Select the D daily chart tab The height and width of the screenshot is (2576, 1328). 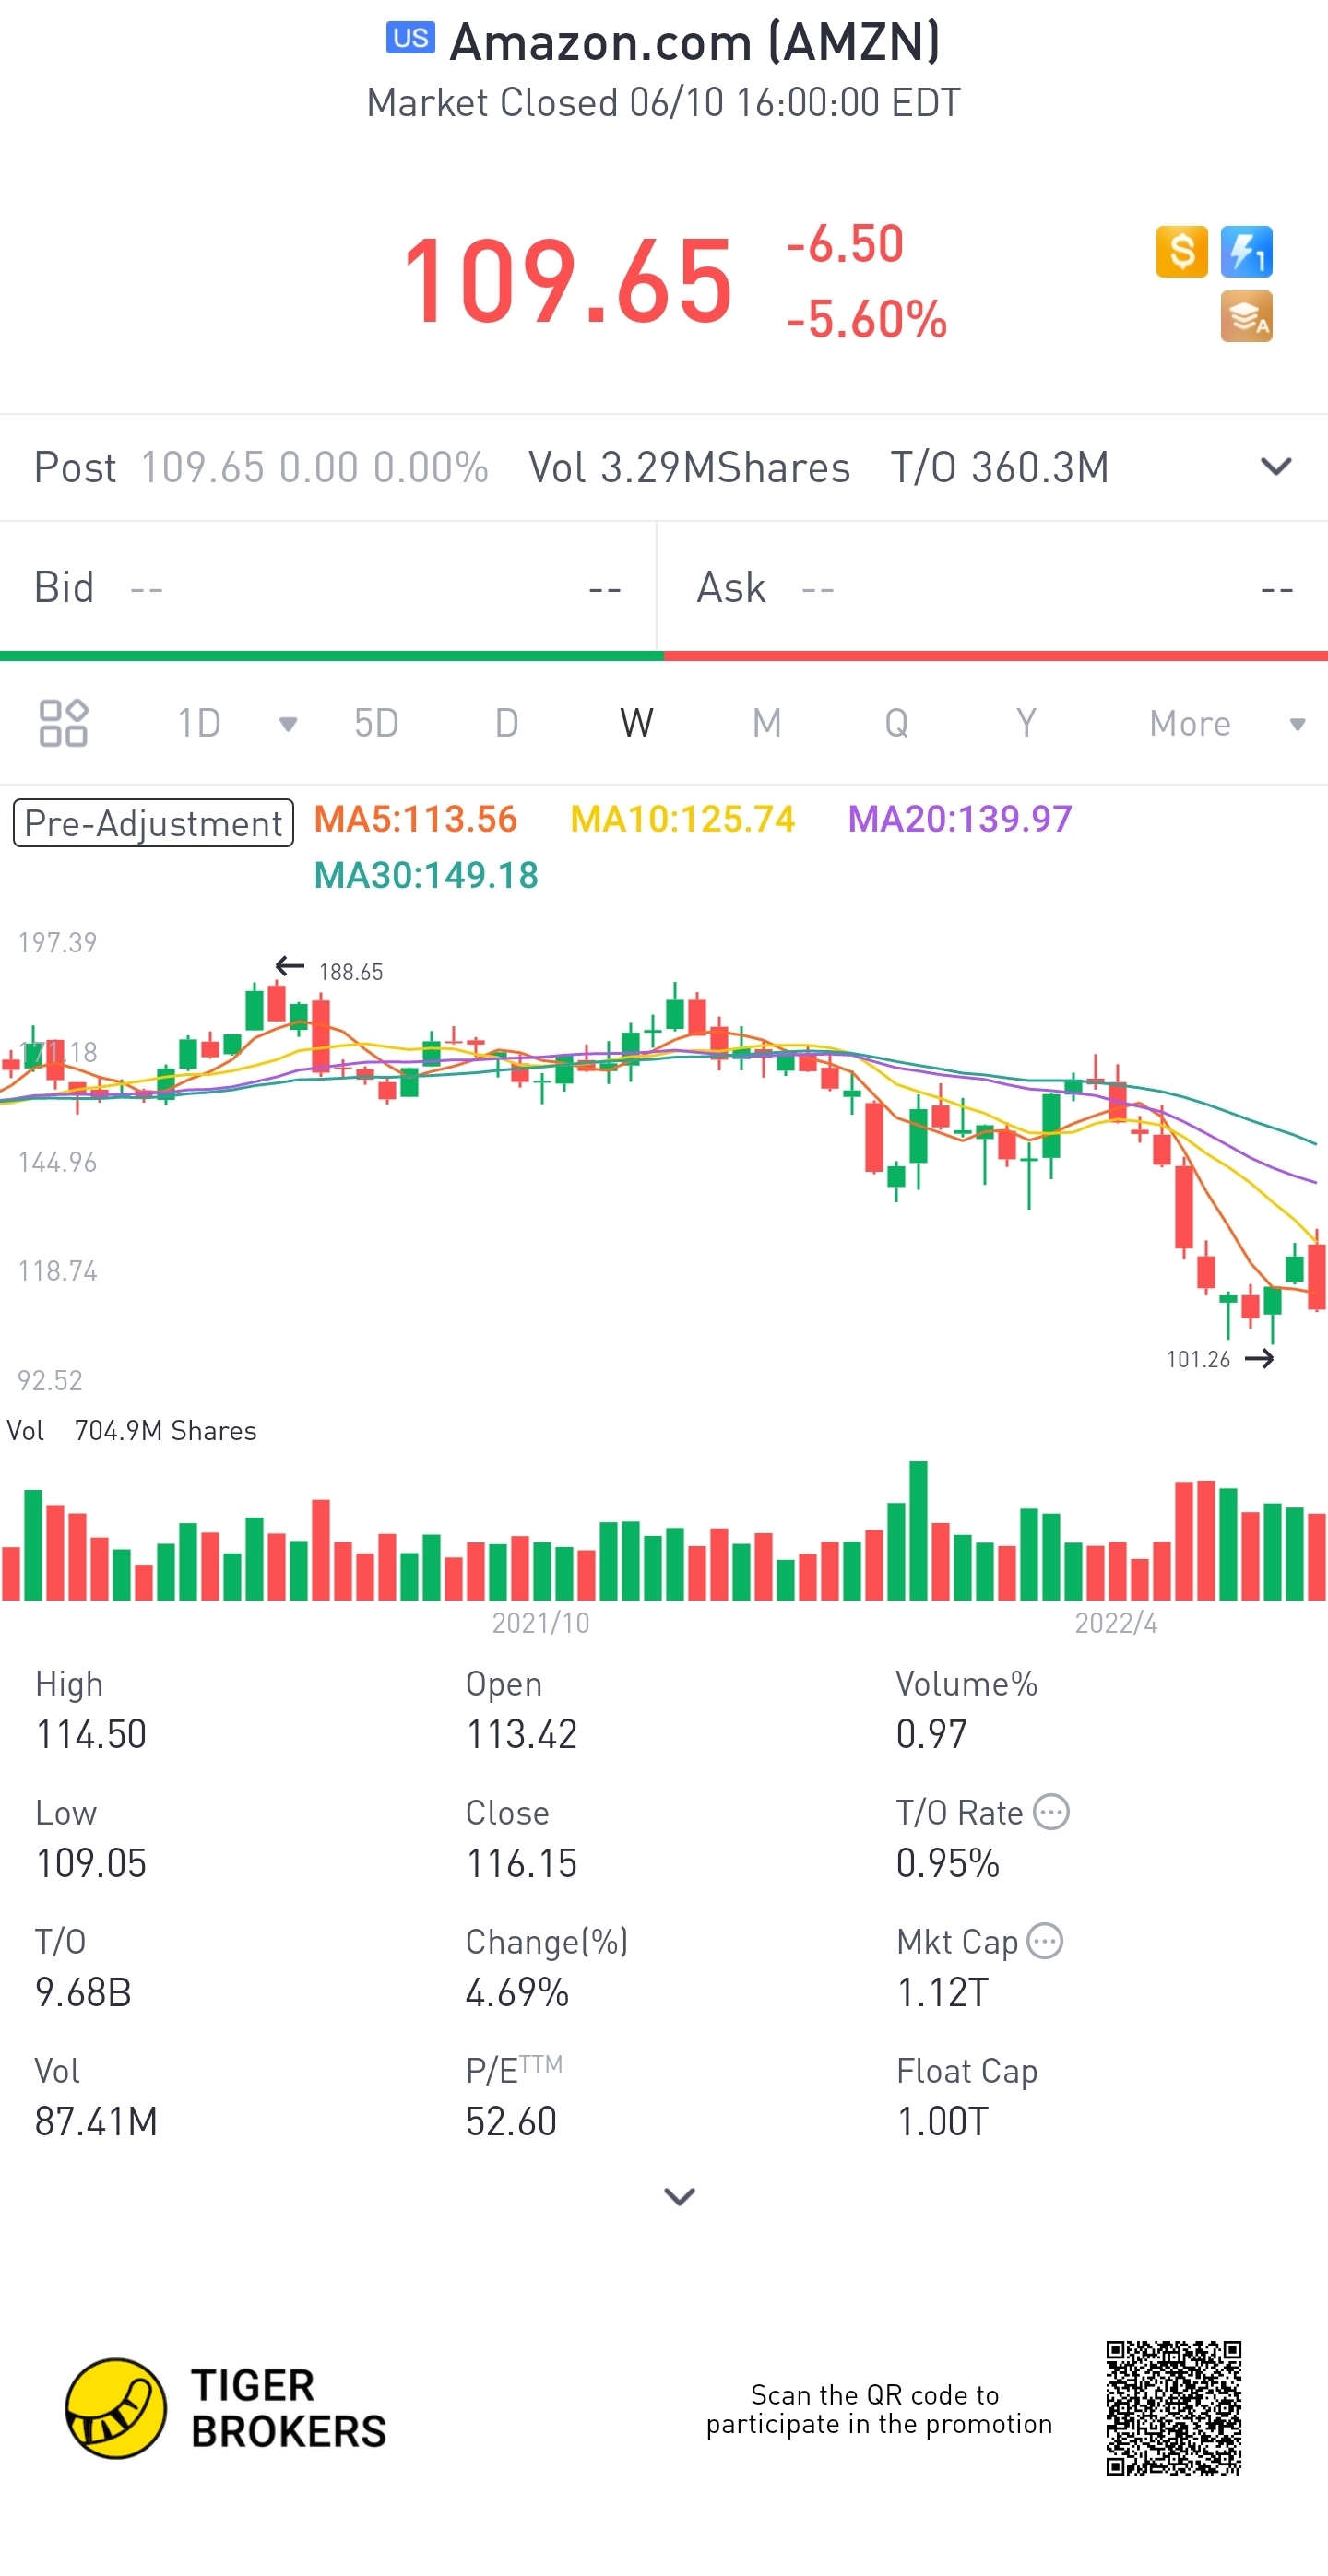point(507,723)
